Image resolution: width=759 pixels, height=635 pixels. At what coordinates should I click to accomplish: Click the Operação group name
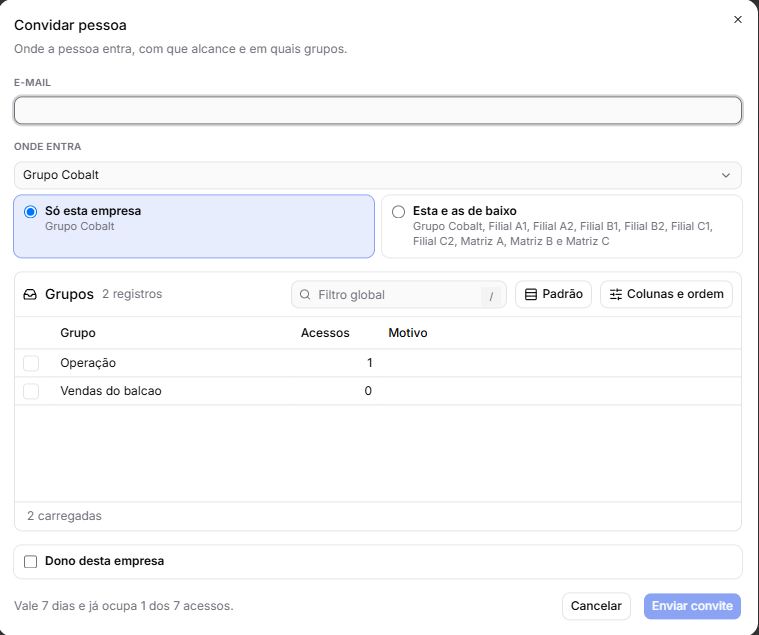pyautogui.click(x=88, y=363)
